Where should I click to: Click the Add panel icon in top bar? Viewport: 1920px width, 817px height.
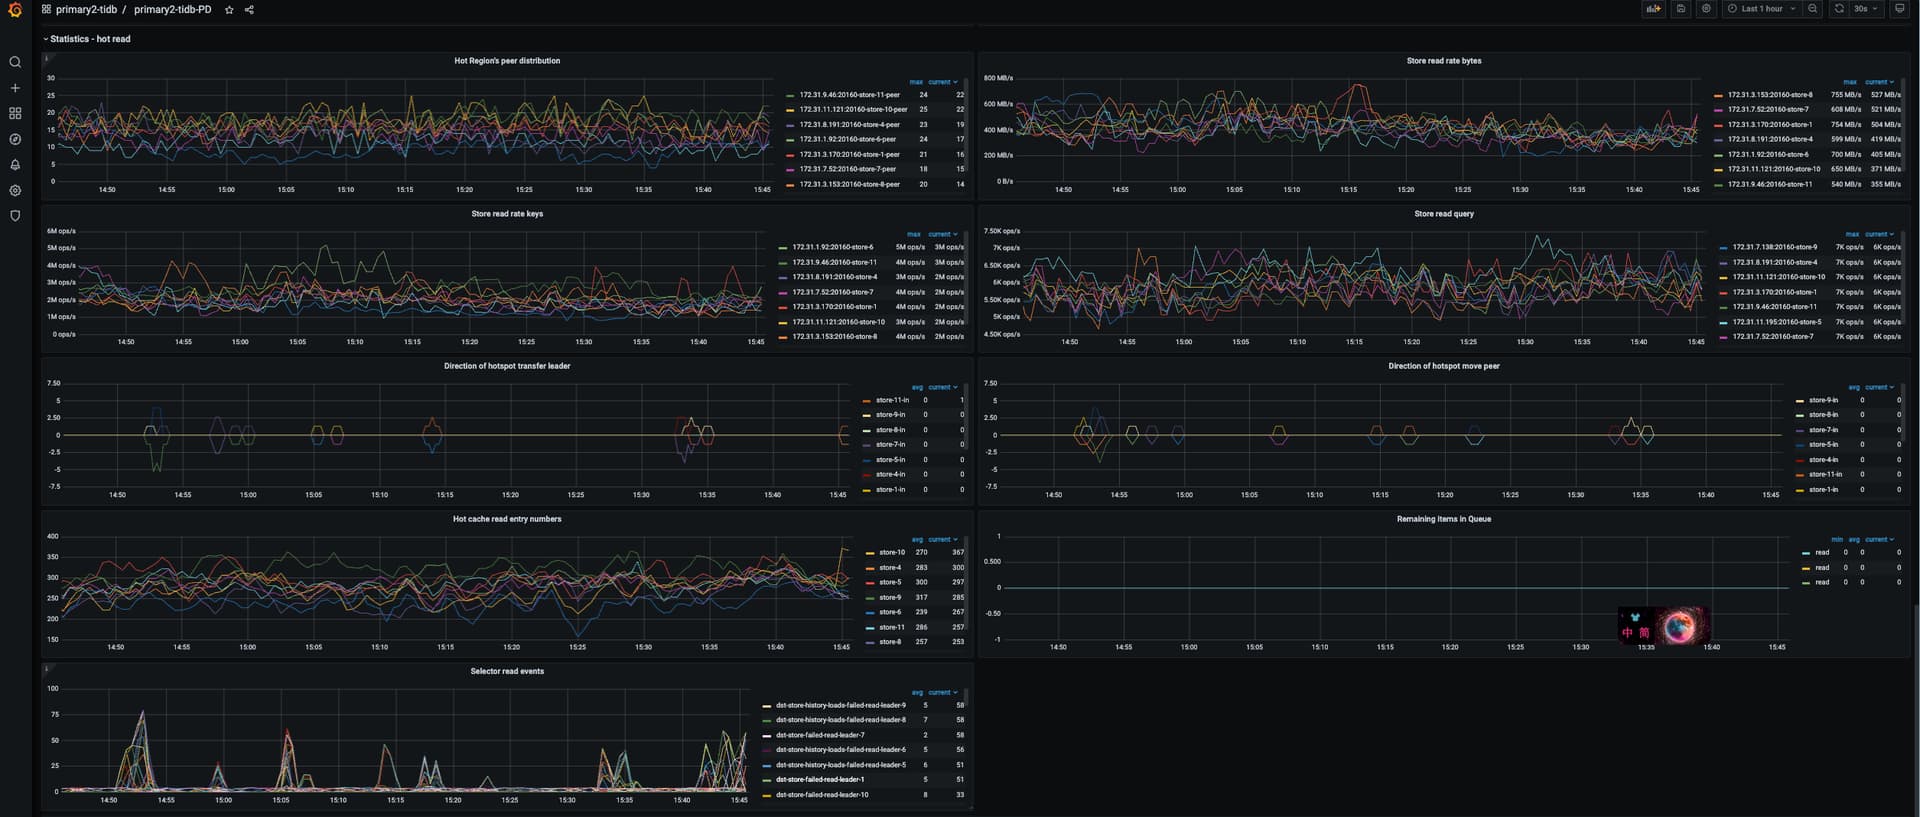coord(1654,9)
